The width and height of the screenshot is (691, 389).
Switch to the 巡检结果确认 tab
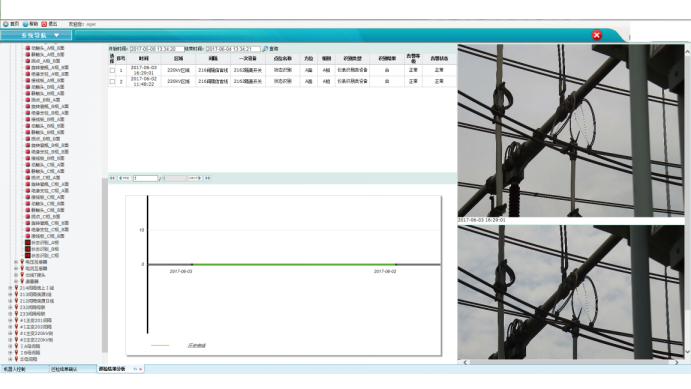pyautogui.click(x=73, y=369)
